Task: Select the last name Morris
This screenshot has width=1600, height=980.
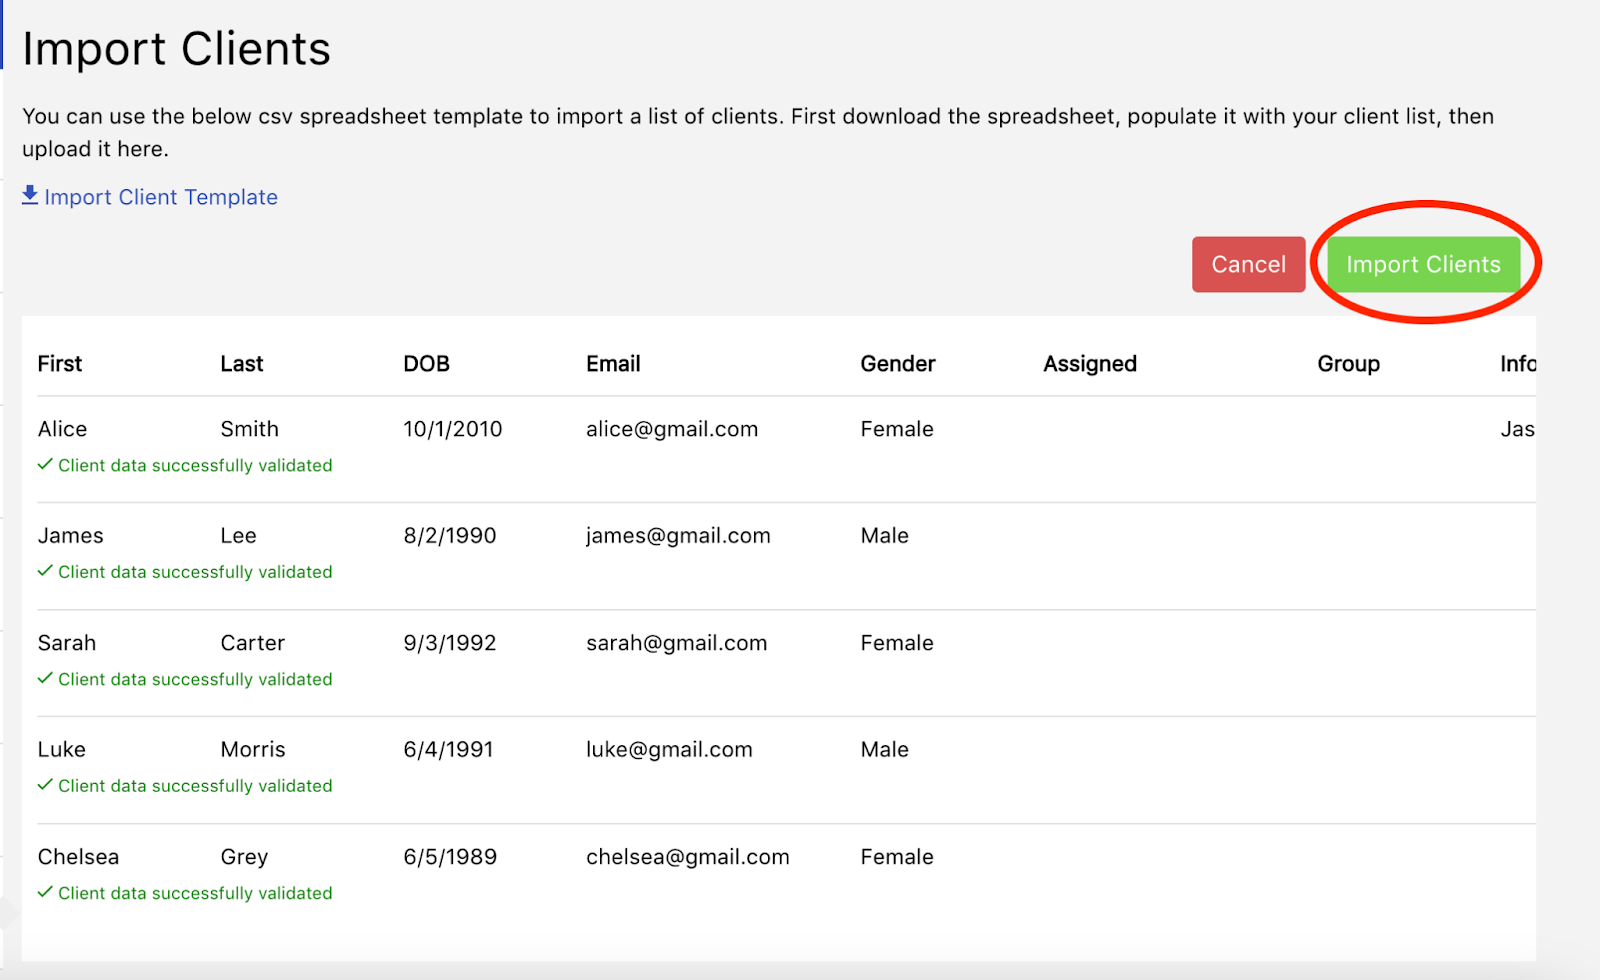Action: coord(252,750)
